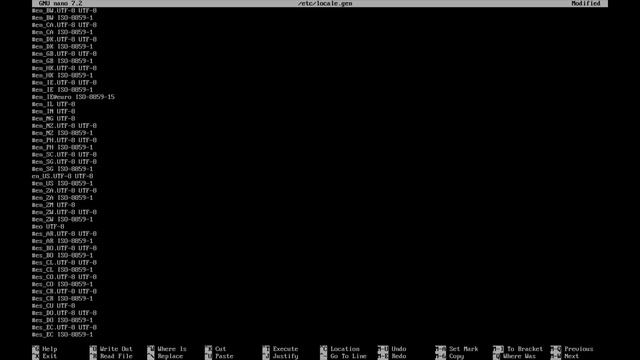Click the #es_DO.UTF-8 UTF-8 line
Screen dimensions: 640x360
click(x=64, y=313)
